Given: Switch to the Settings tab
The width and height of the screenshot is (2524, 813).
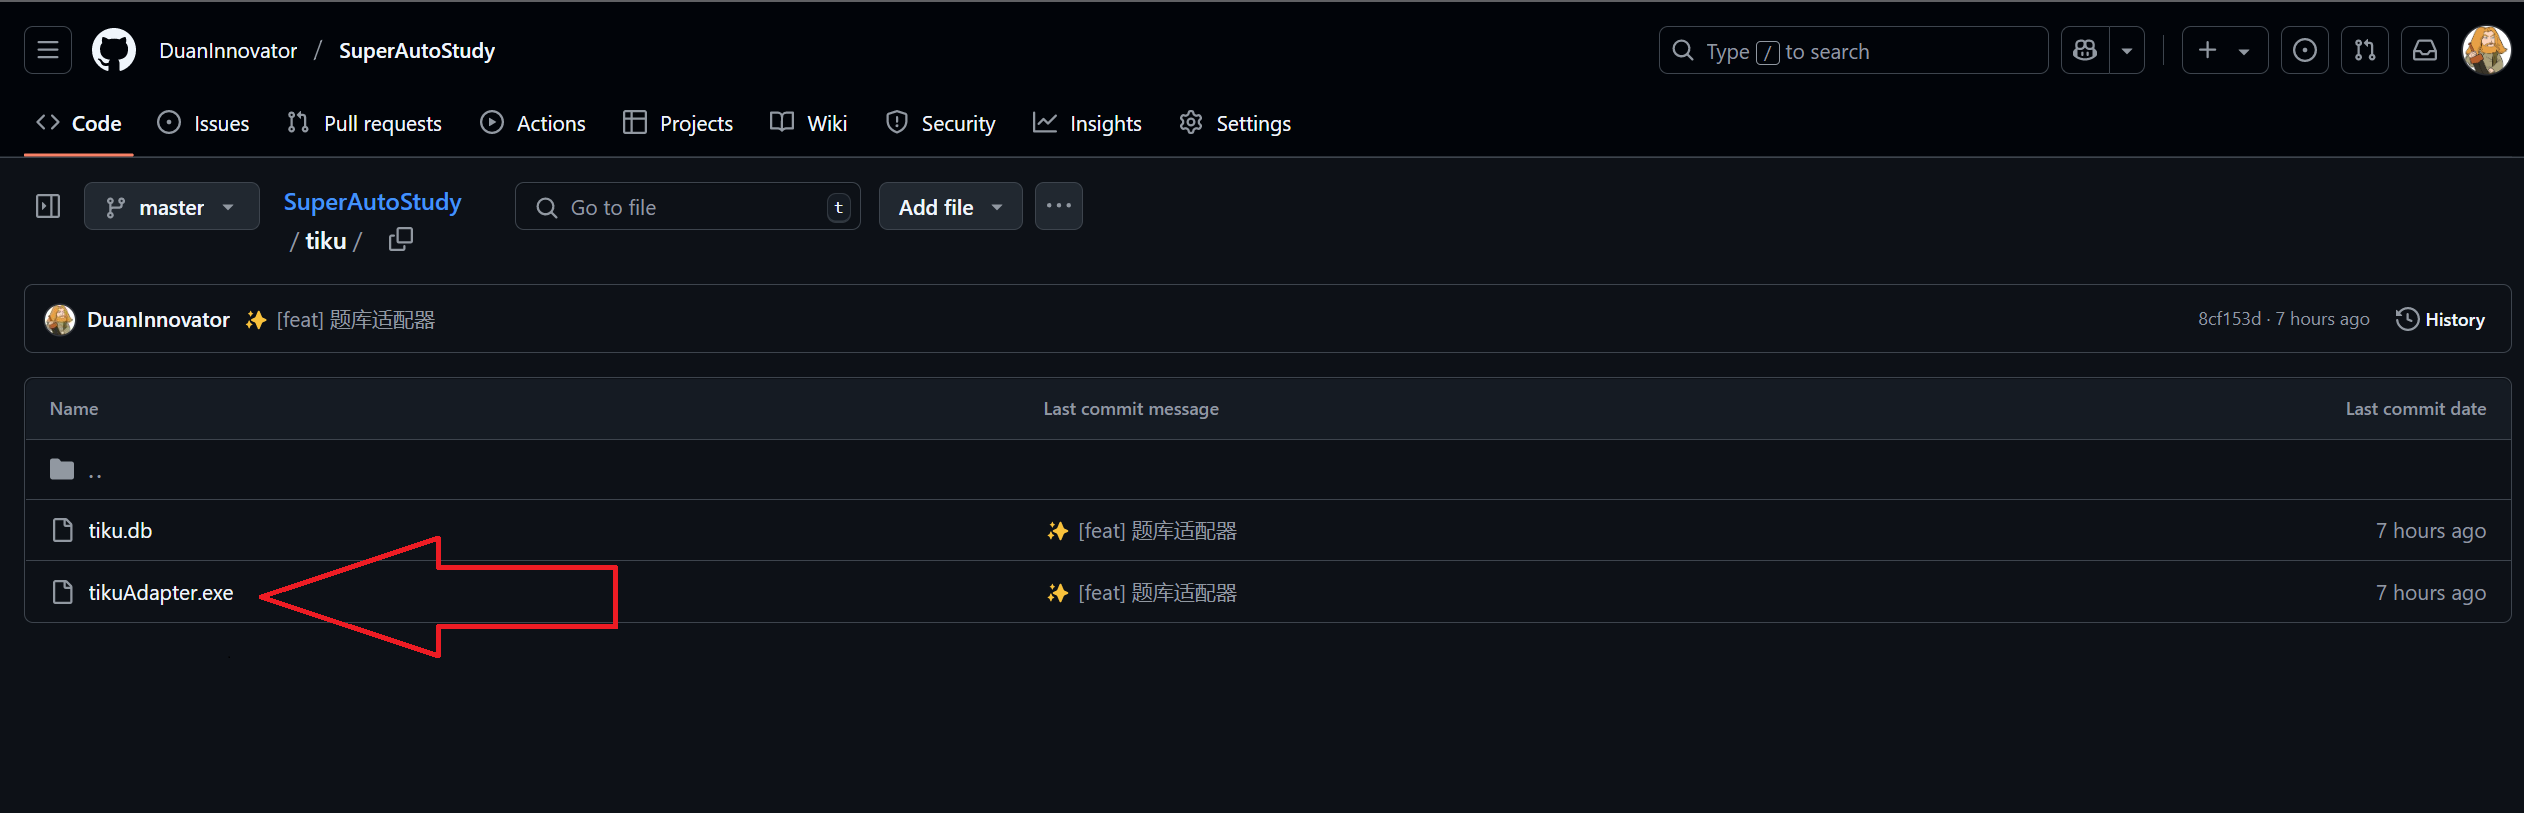Looking at the screenshot, I should [1235, 123].
